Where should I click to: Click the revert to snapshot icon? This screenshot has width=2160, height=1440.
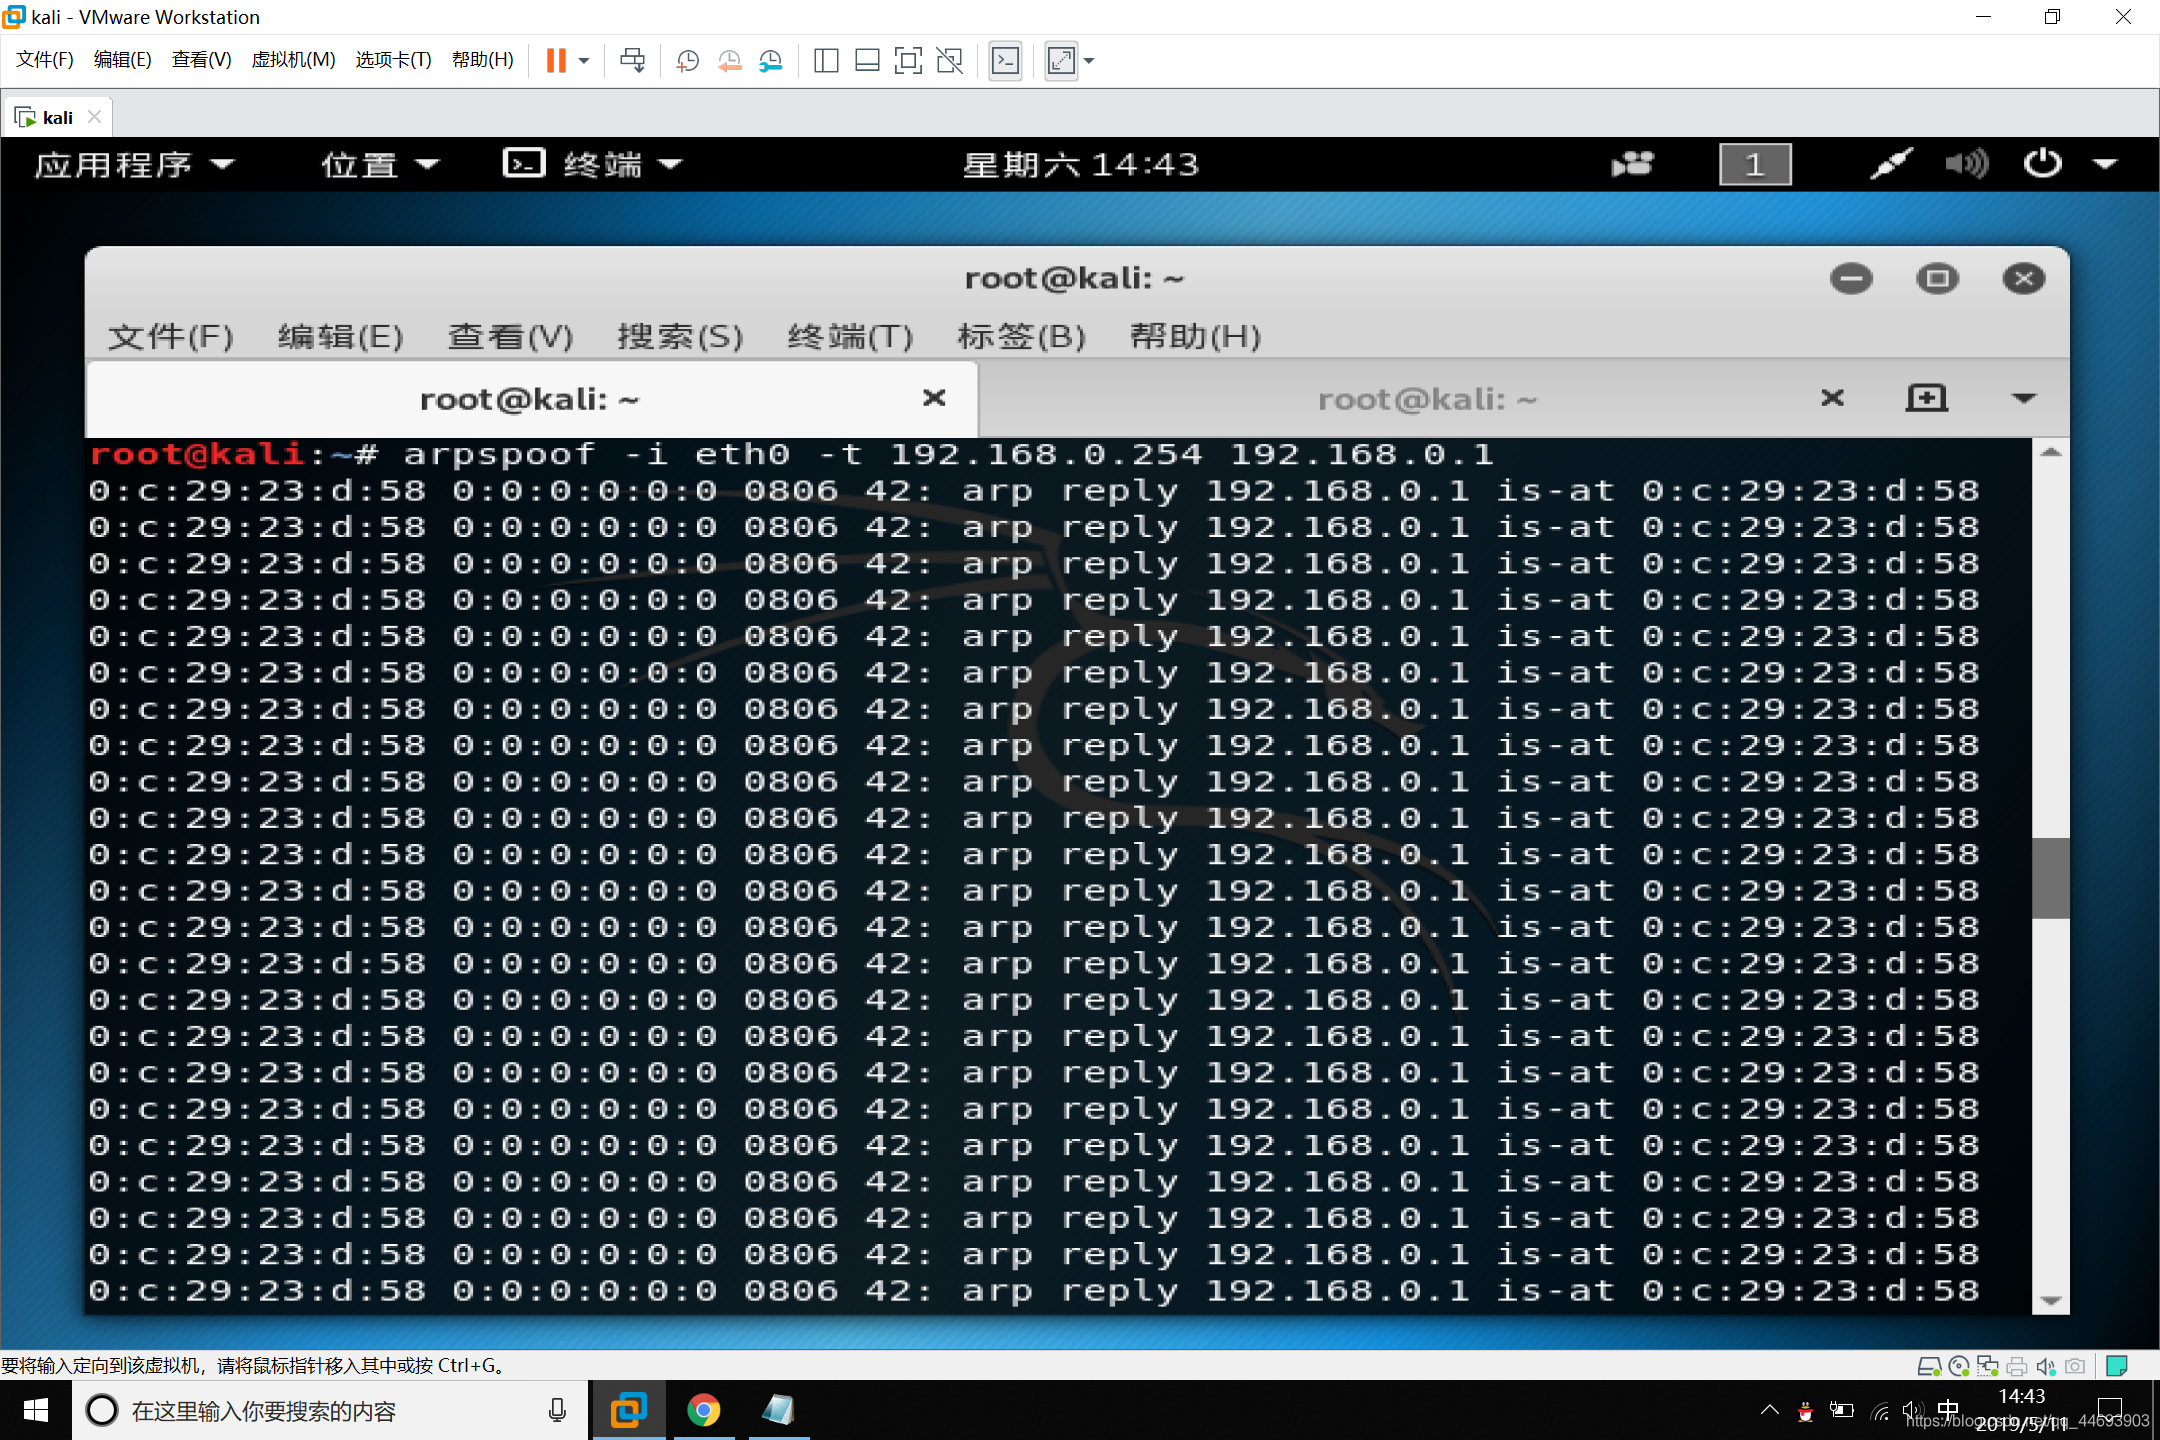pos(729,61)
